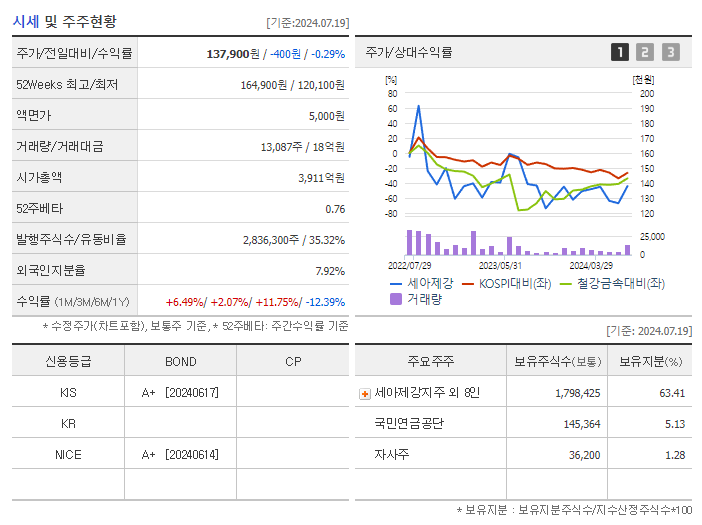Select share count 1,798,425

pos(578,393)
